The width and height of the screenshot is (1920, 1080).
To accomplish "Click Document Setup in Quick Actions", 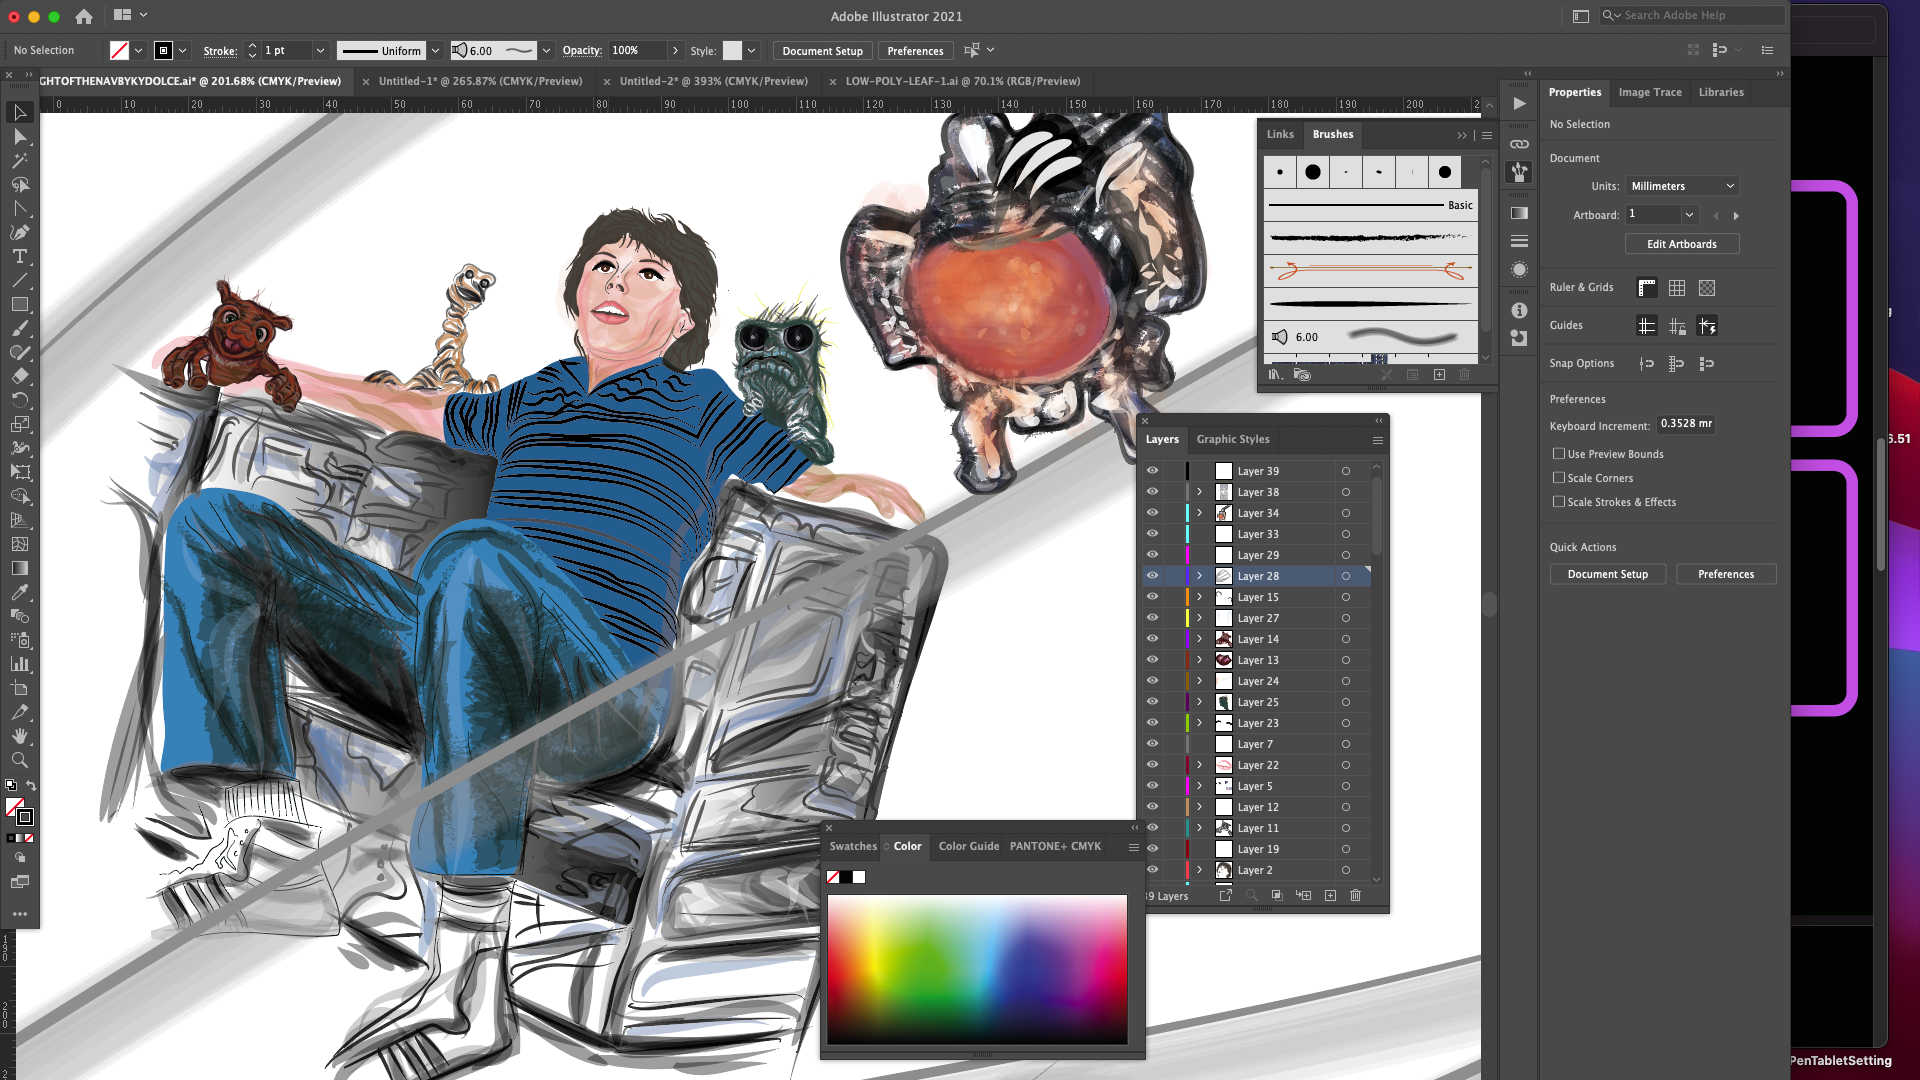I will pos(1608,574).
